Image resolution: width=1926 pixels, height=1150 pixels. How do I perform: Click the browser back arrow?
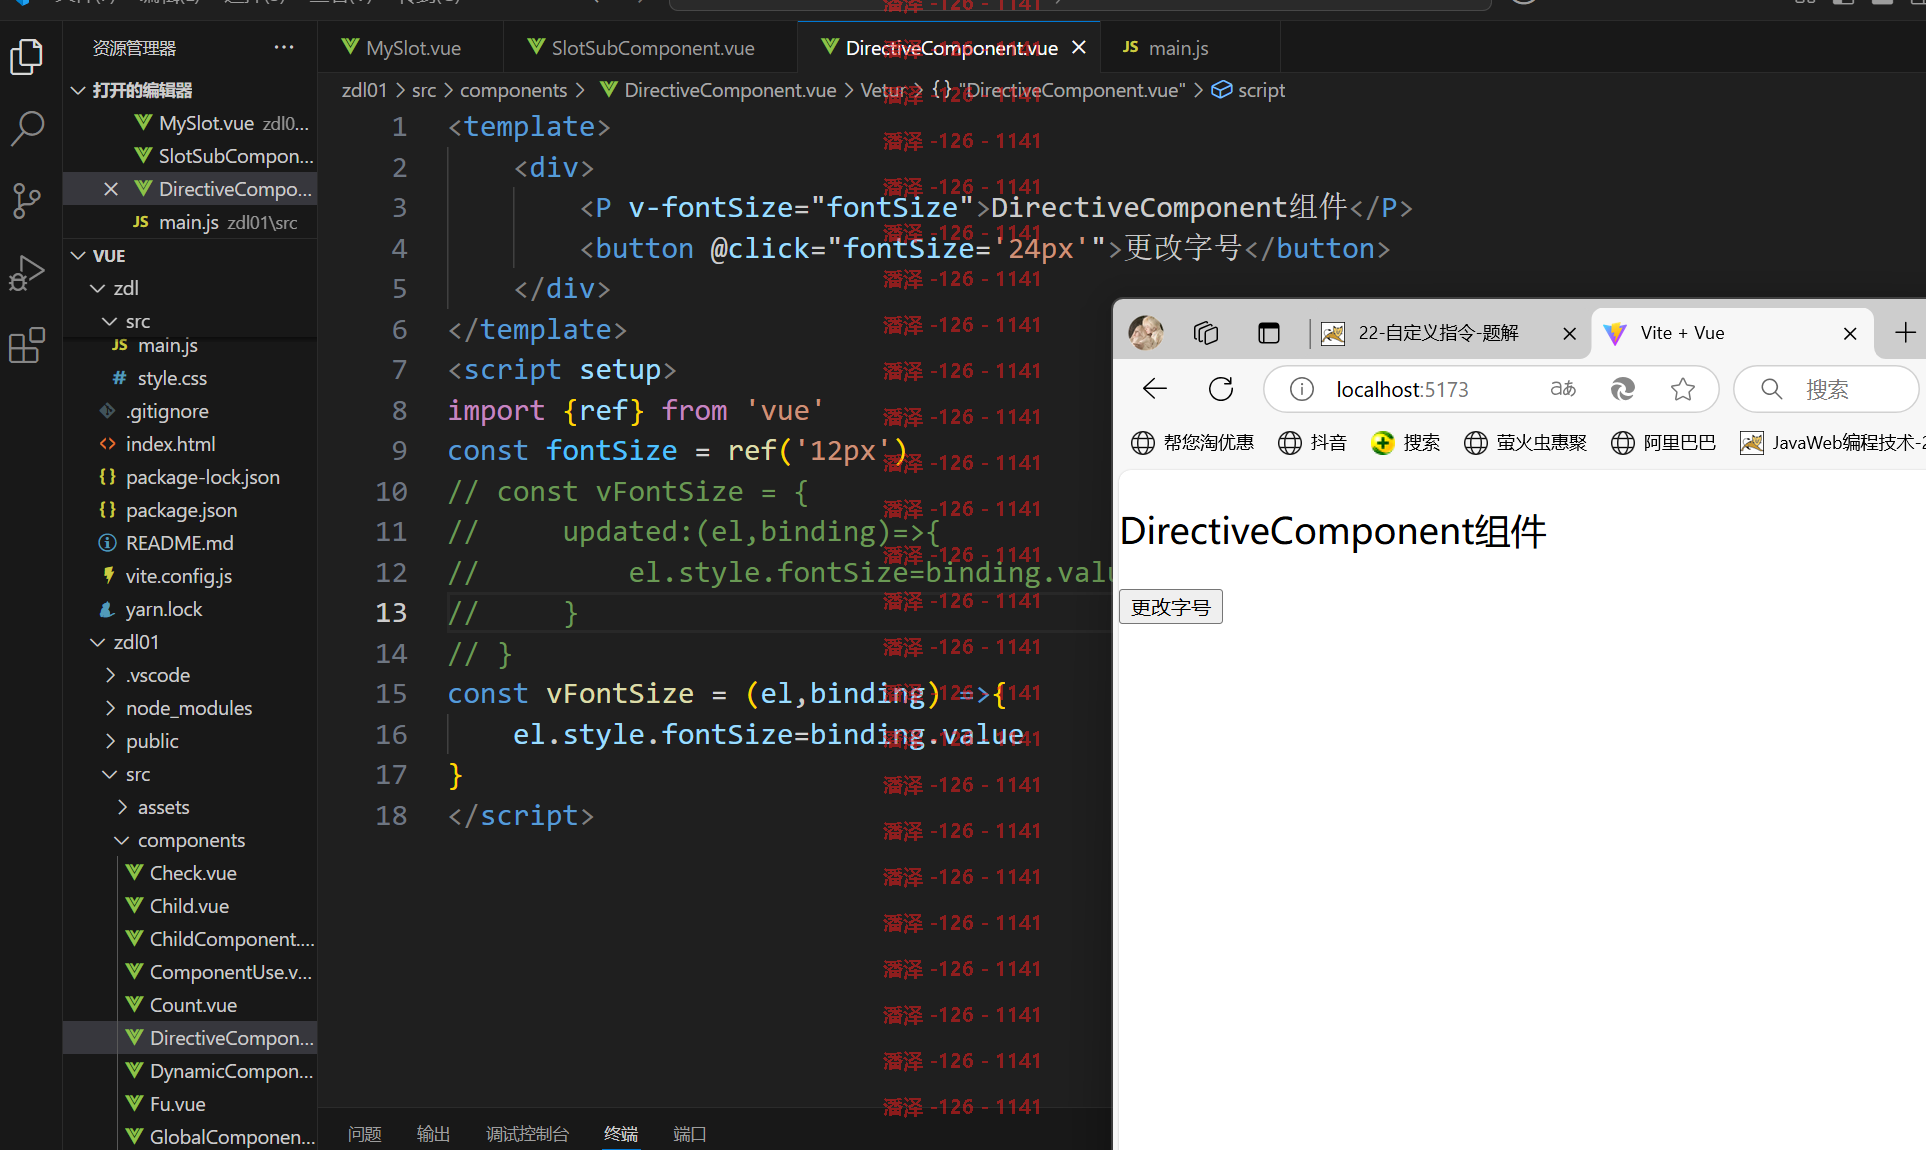(1155, 389)
